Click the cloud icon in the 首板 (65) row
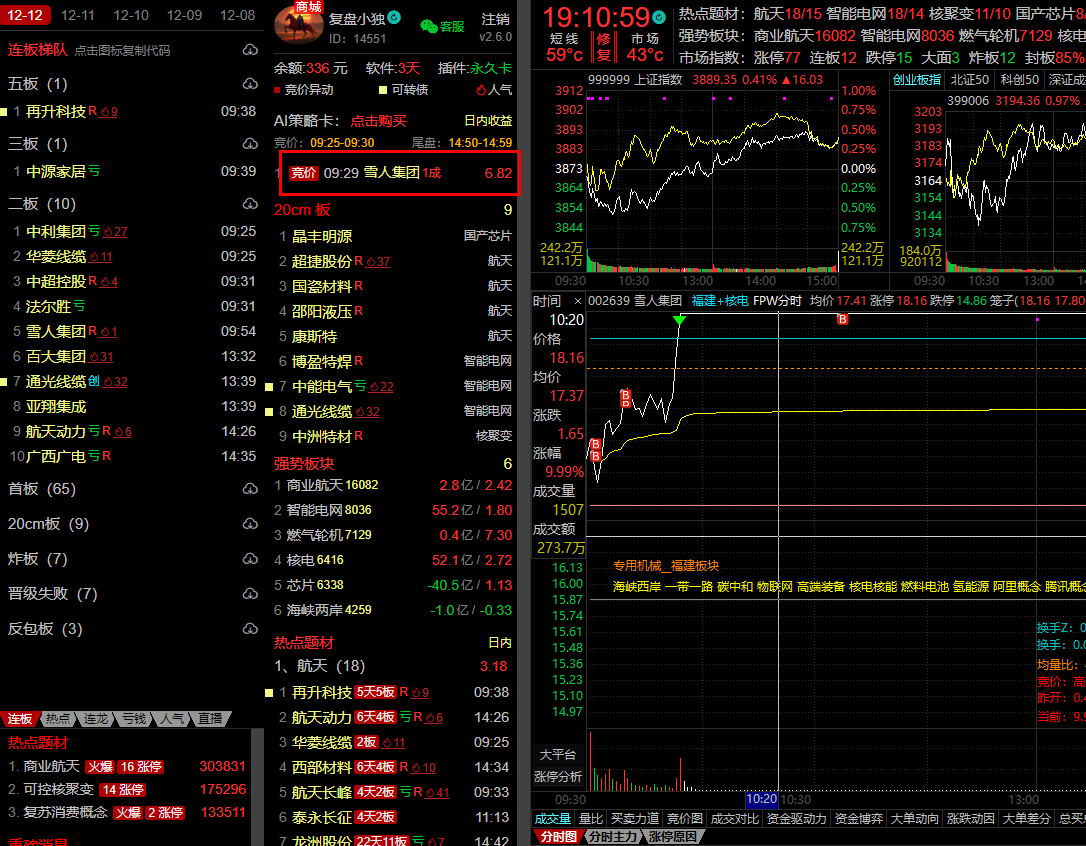The height and width of the screenshot is (846, 1086). [x=250, y=489]
